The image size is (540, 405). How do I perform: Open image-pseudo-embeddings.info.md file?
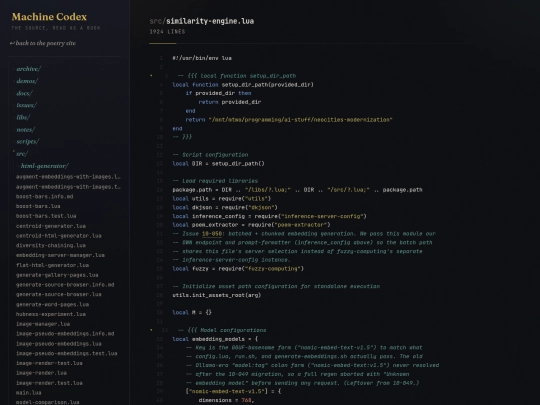coord(65,333)
